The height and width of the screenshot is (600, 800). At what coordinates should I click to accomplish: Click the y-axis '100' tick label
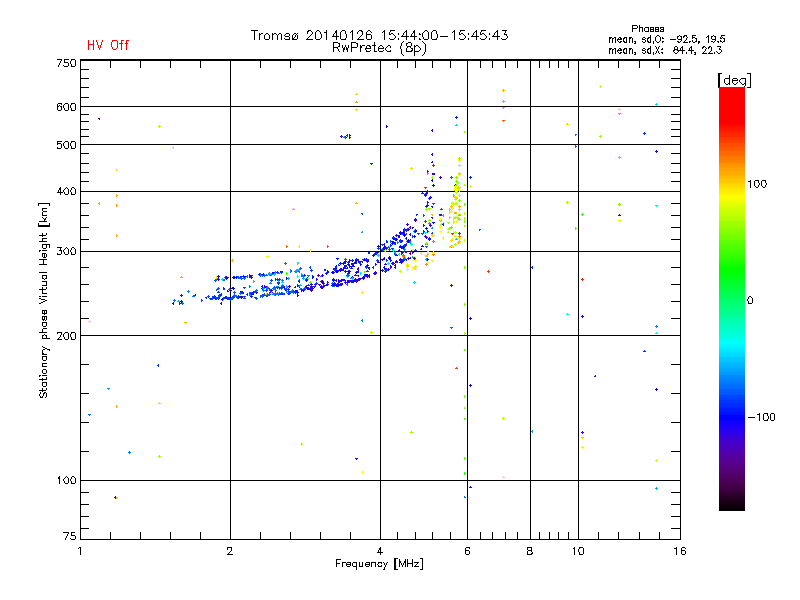pyautogui.click(x=66, y=481)
